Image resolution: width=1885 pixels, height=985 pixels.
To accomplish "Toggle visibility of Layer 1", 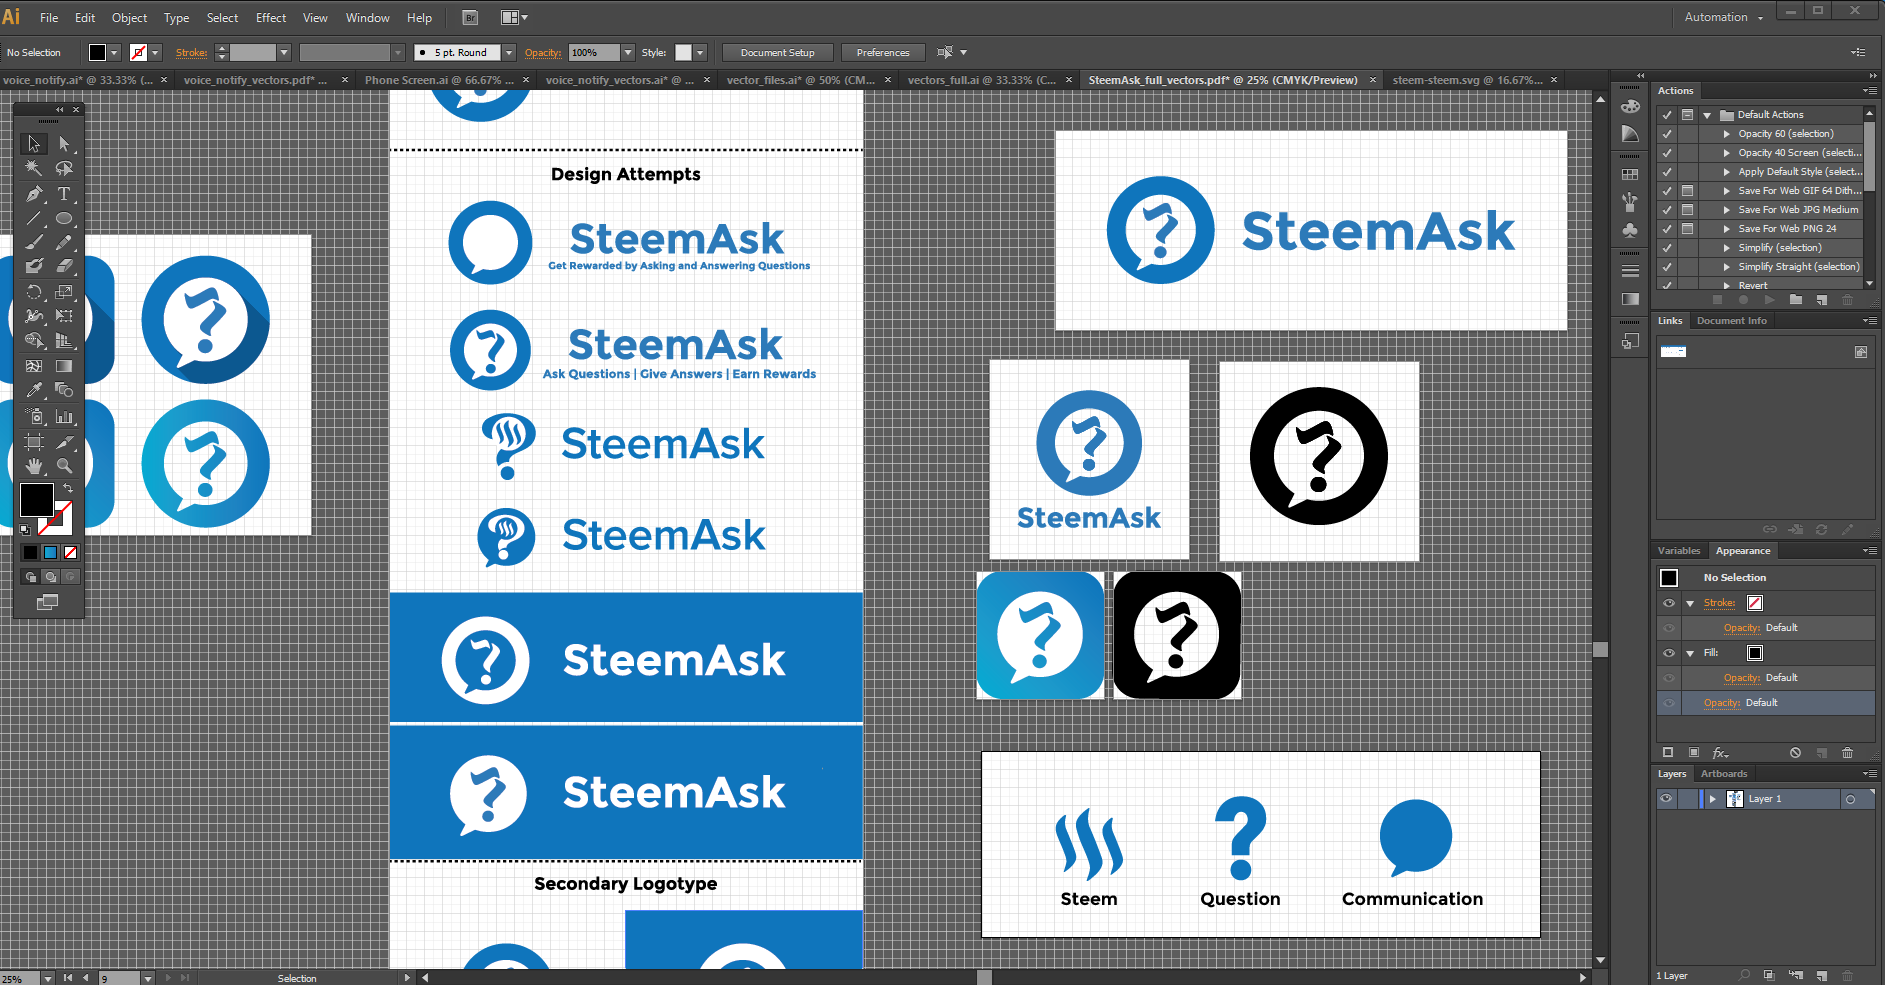I will point(1666,799).
